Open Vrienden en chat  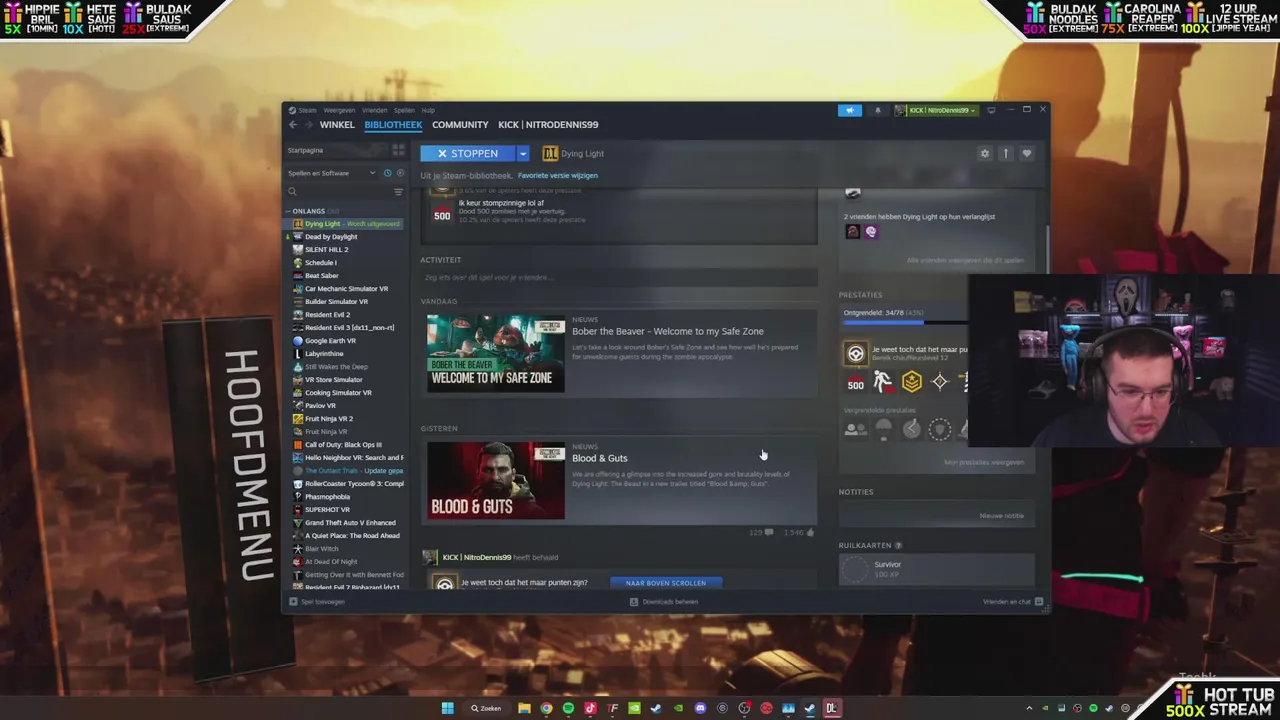(x=1013, y=602)
